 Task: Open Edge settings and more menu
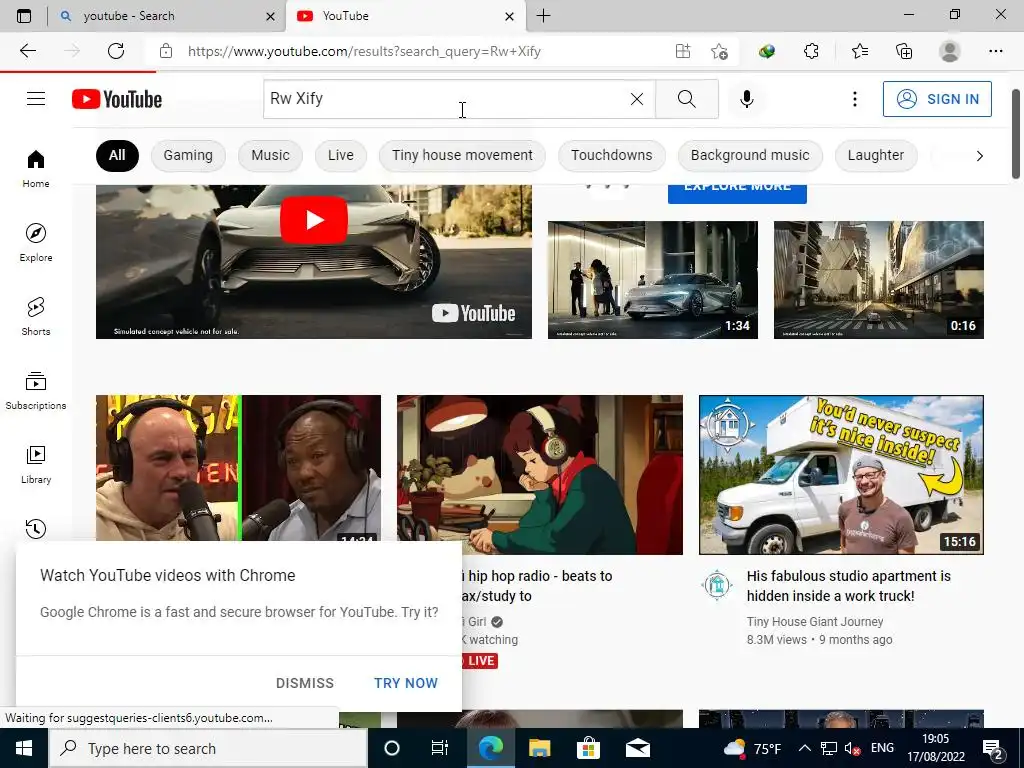[x=995, y=51]
